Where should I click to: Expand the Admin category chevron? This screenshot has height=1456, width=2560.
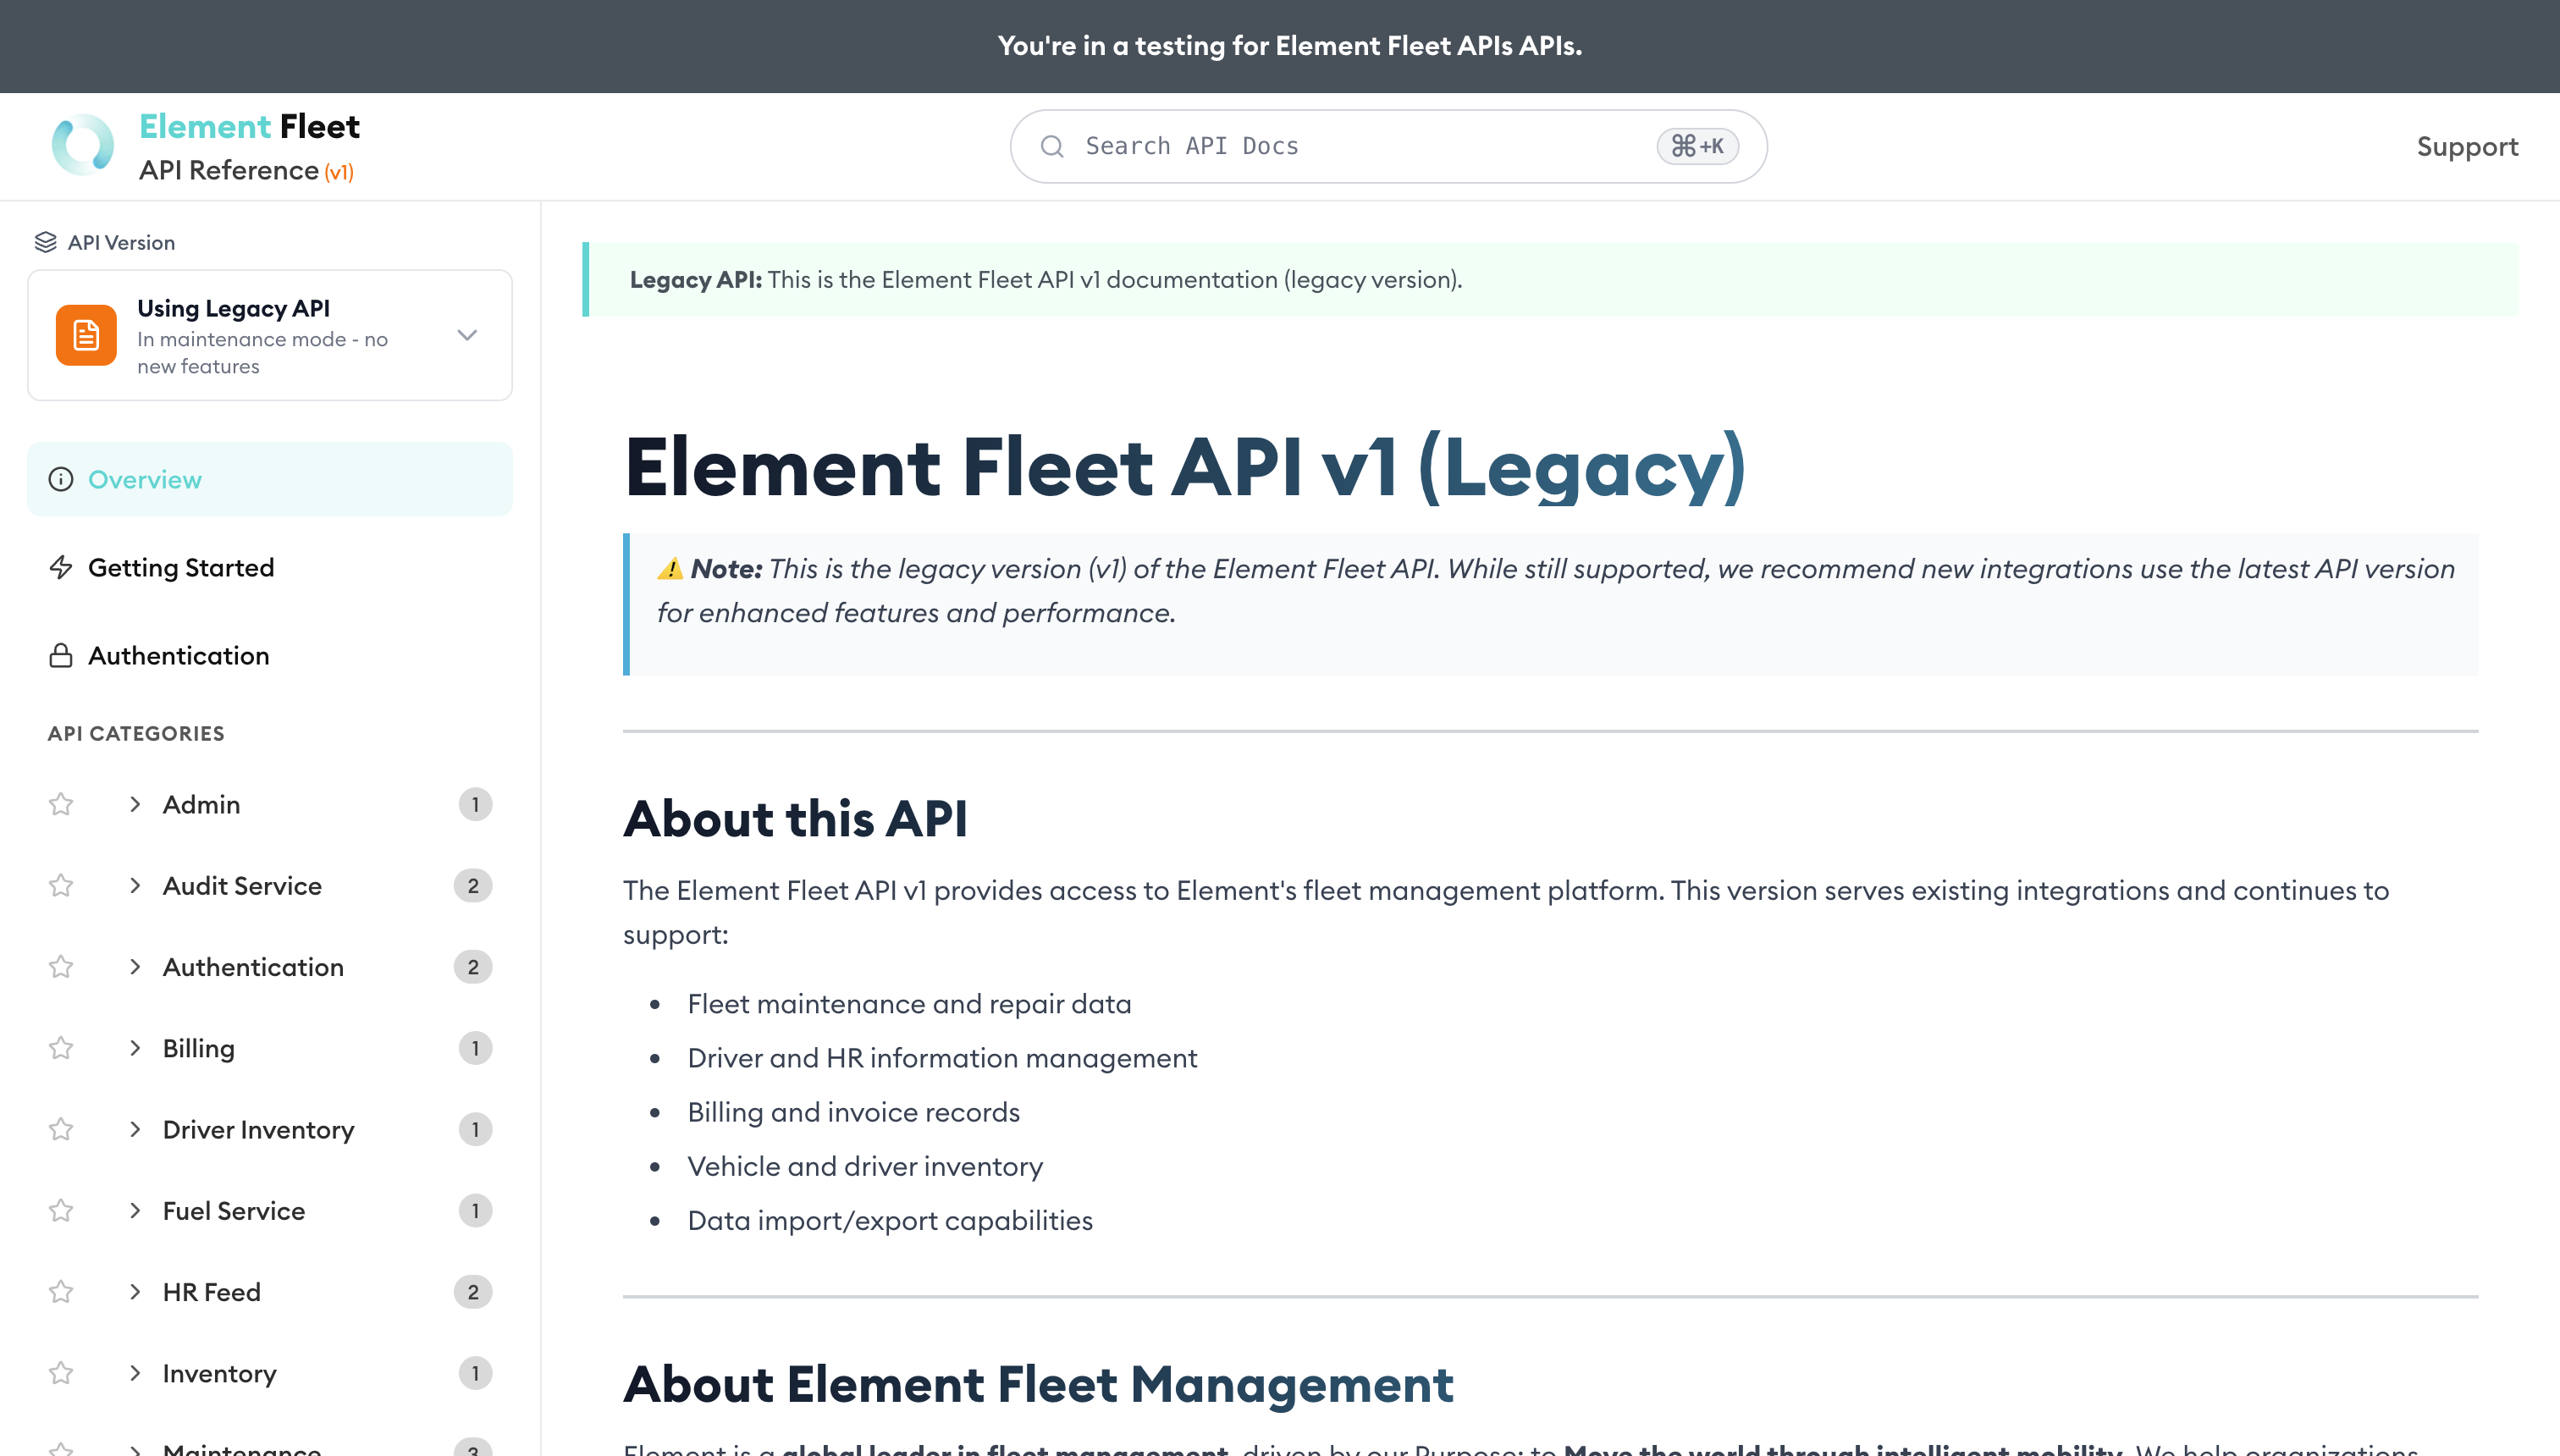(135, 805)
